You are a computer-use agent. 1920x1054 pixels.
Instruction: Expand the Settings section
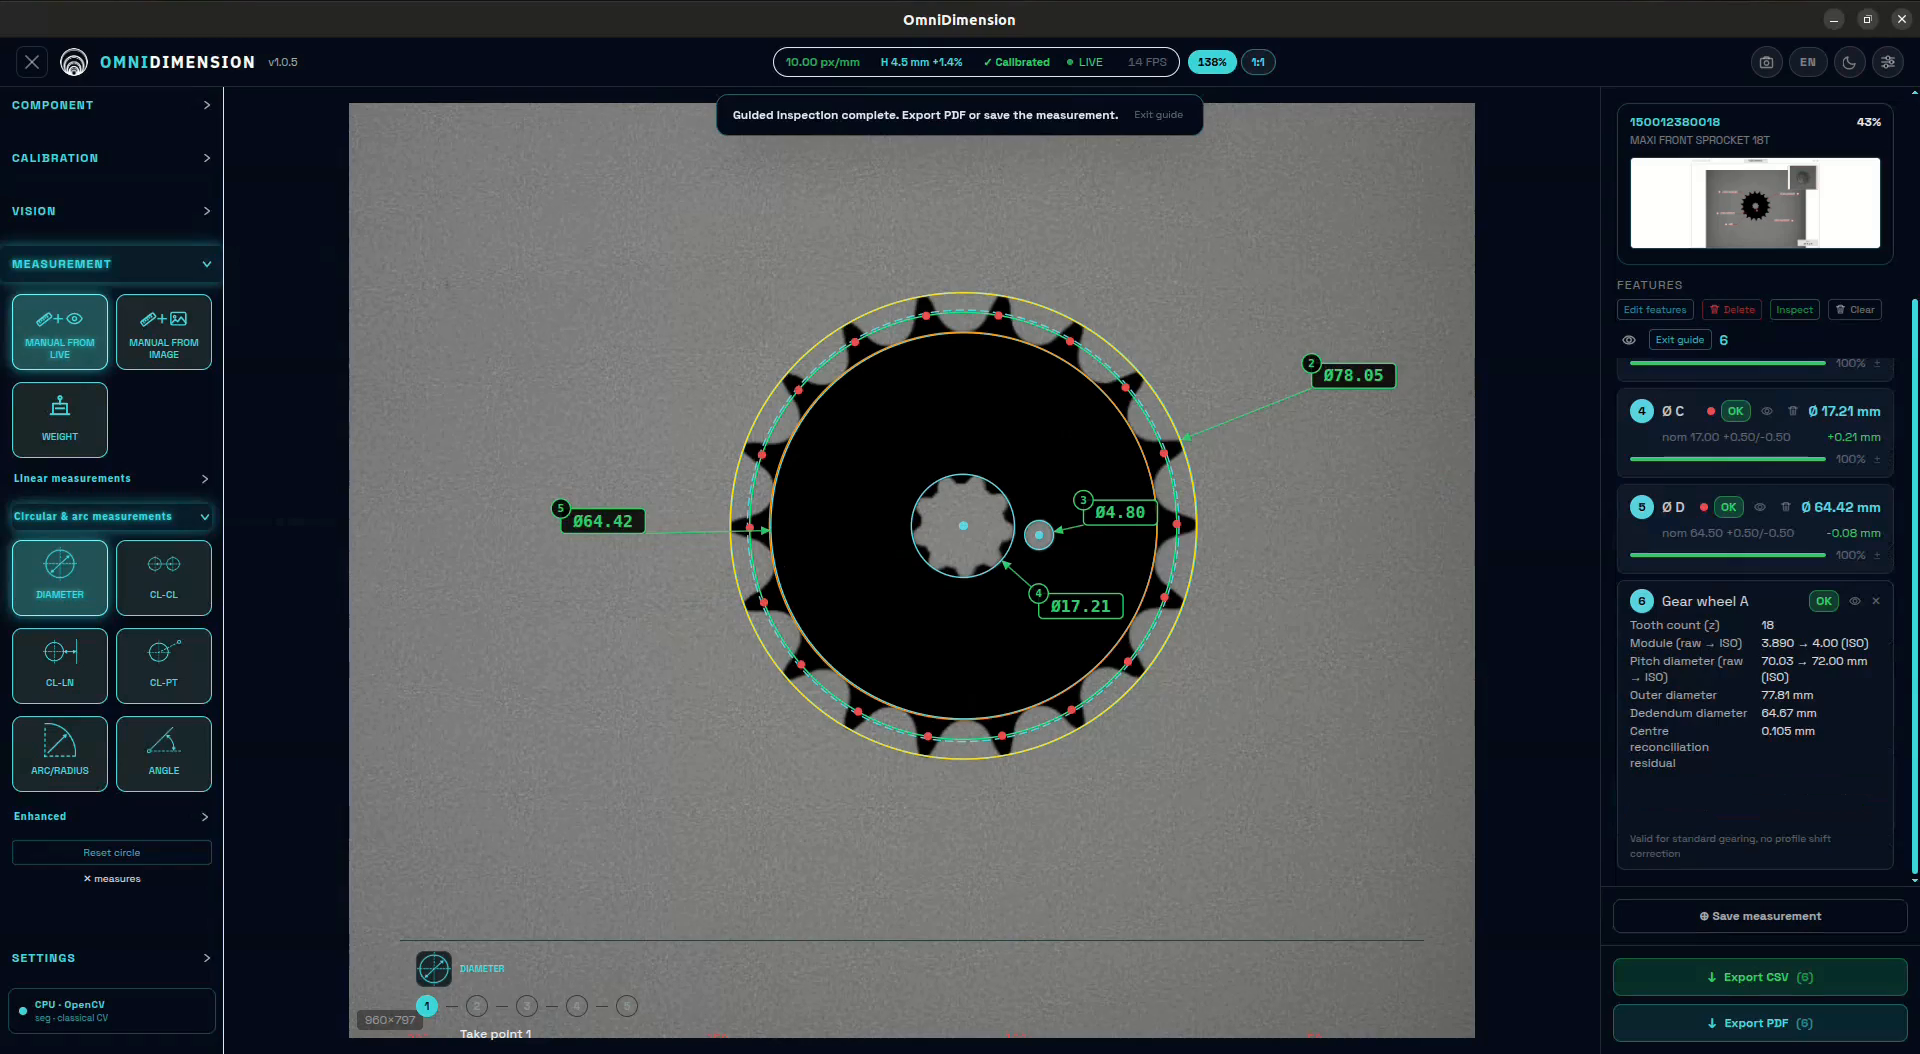111,958
